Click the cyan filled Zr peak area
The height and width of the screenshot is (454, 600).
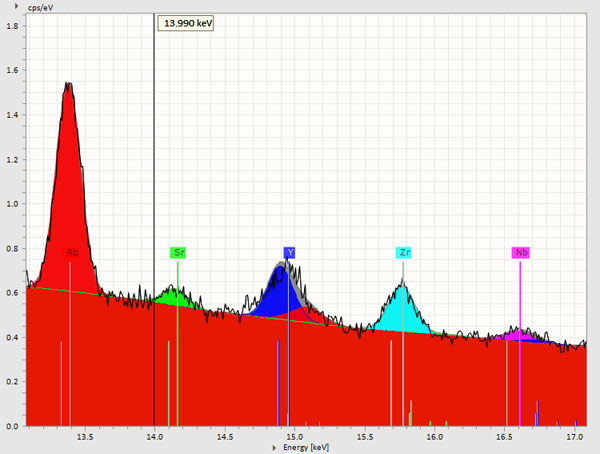tap(402, 308)
